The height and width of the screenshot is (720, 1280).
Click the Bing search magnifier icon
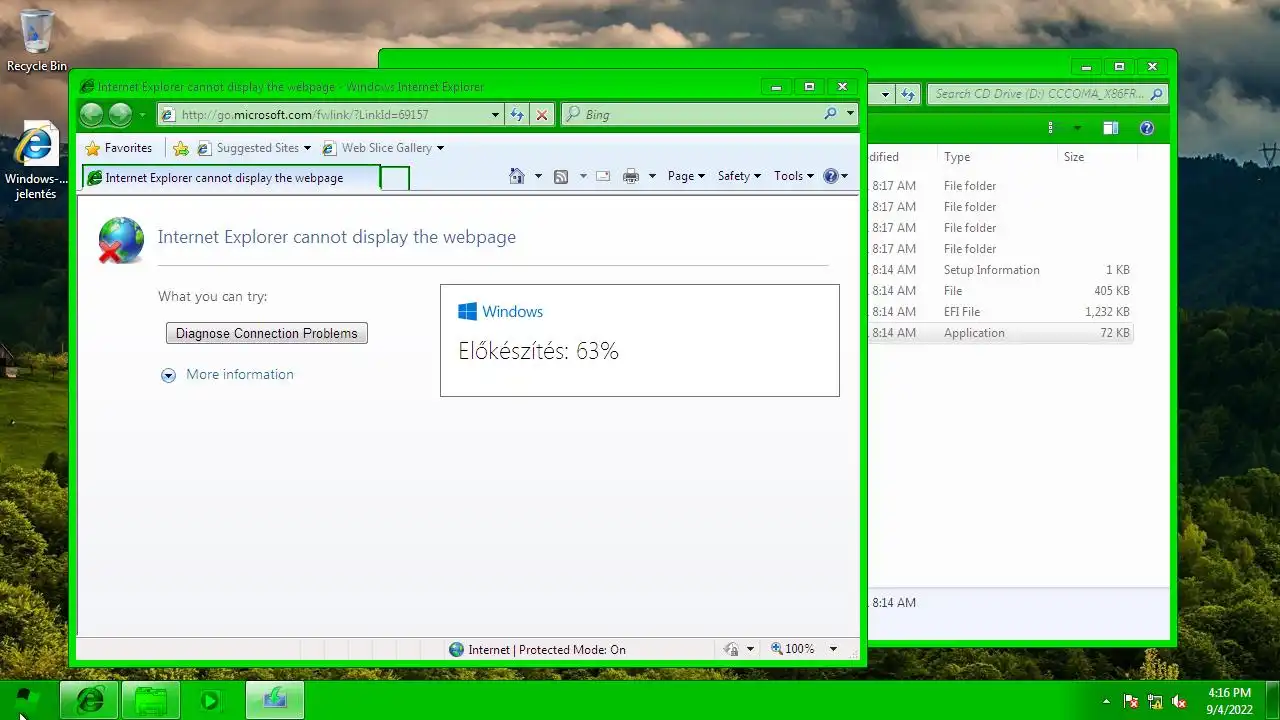point(830,114)
